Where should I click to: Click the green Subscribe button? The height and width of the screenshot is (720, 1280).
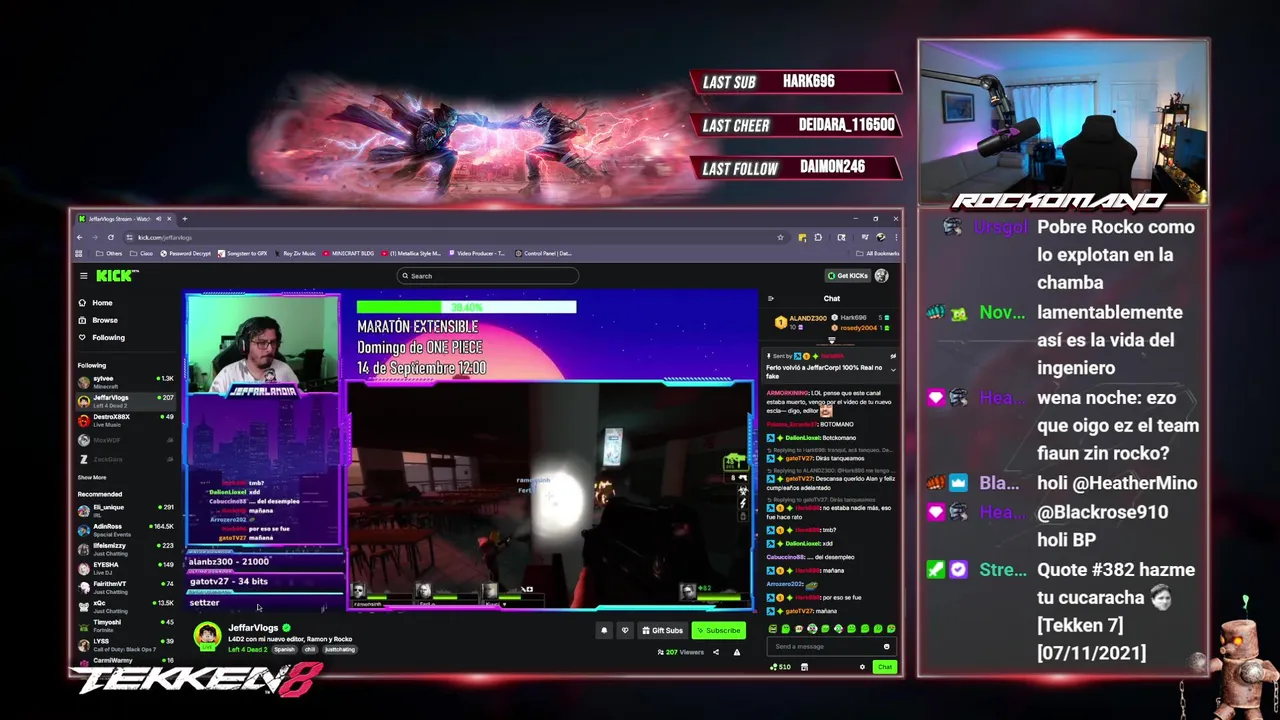tap(718, 630)
